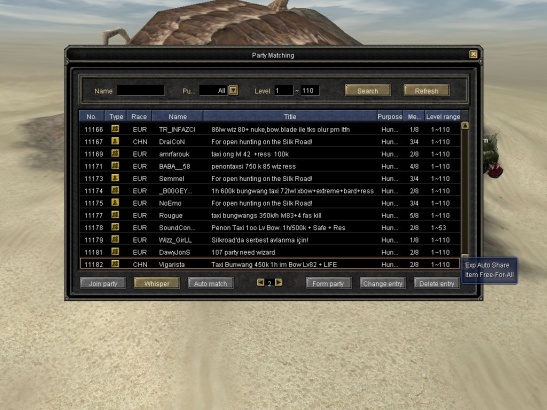
Task: Go to the next page of results
Action: point(279,282)
